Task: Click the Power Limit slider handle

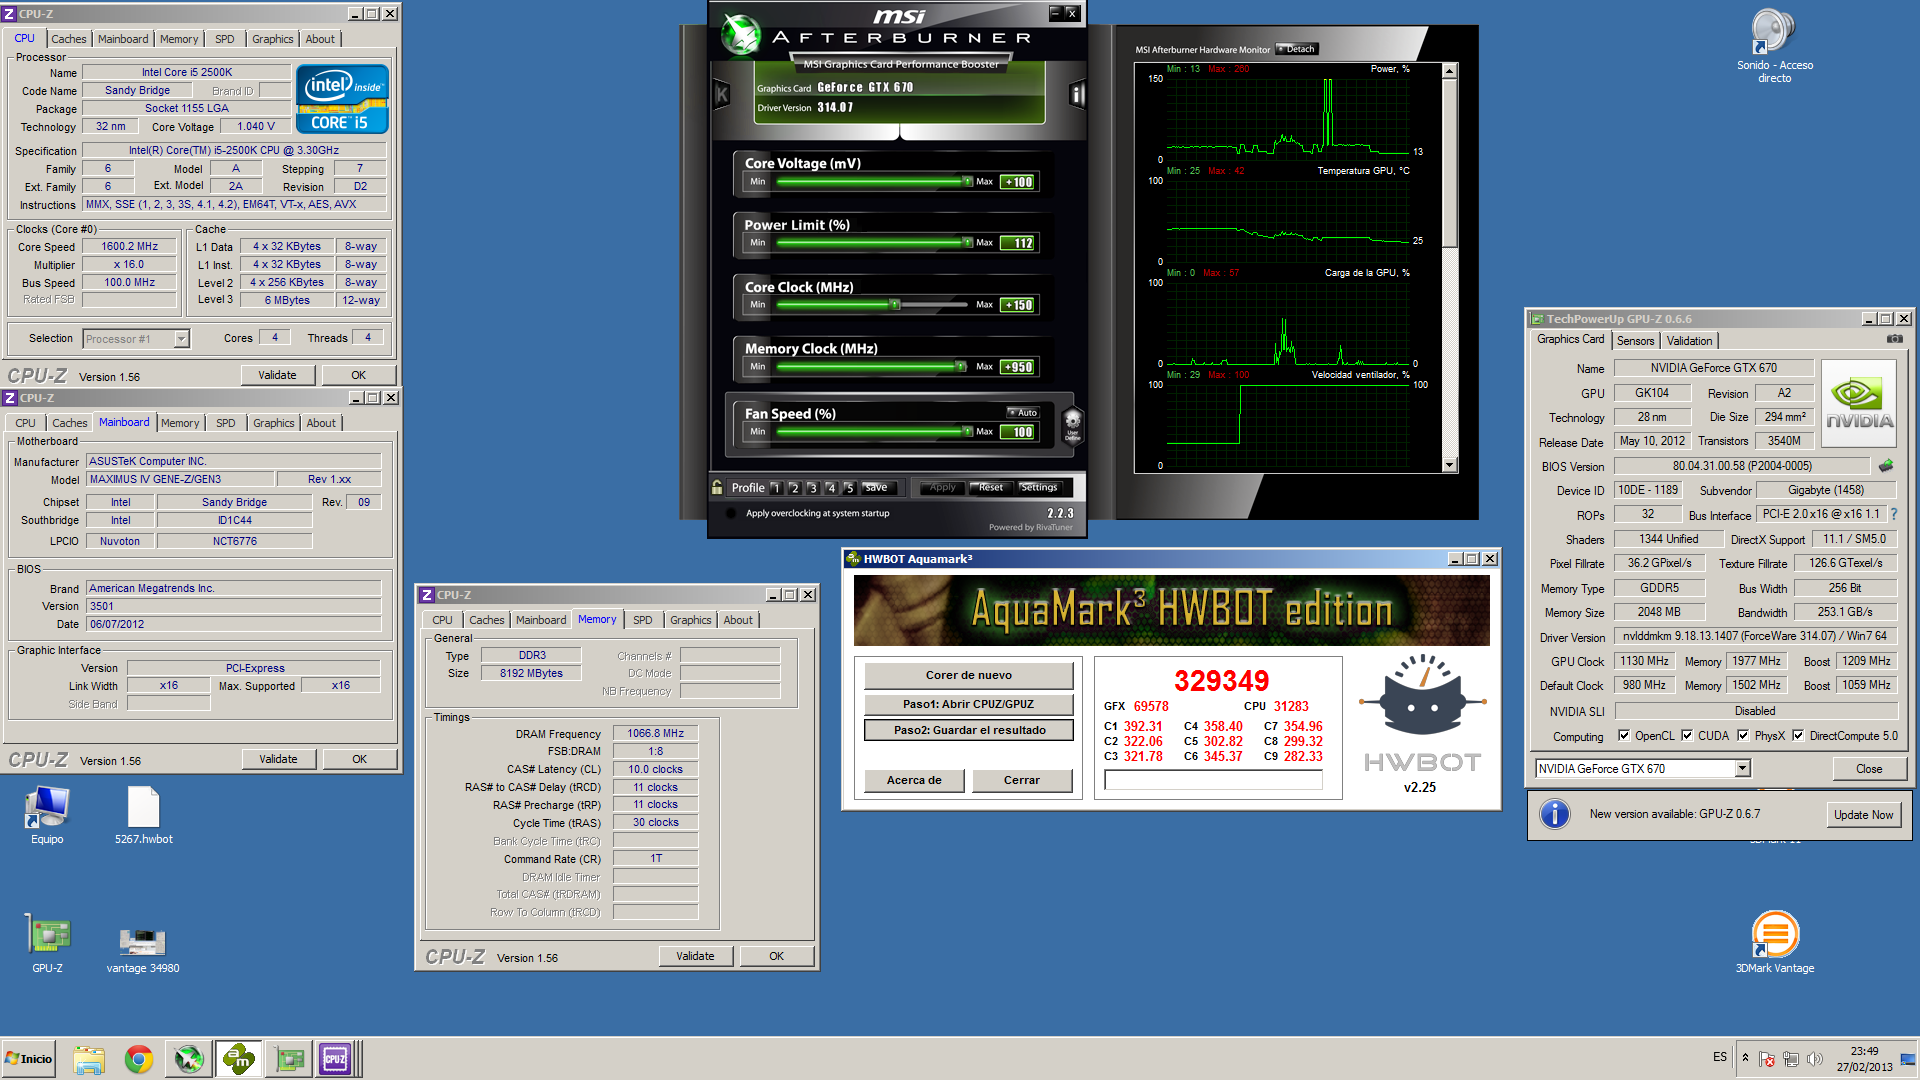Action: click(967, 243)
